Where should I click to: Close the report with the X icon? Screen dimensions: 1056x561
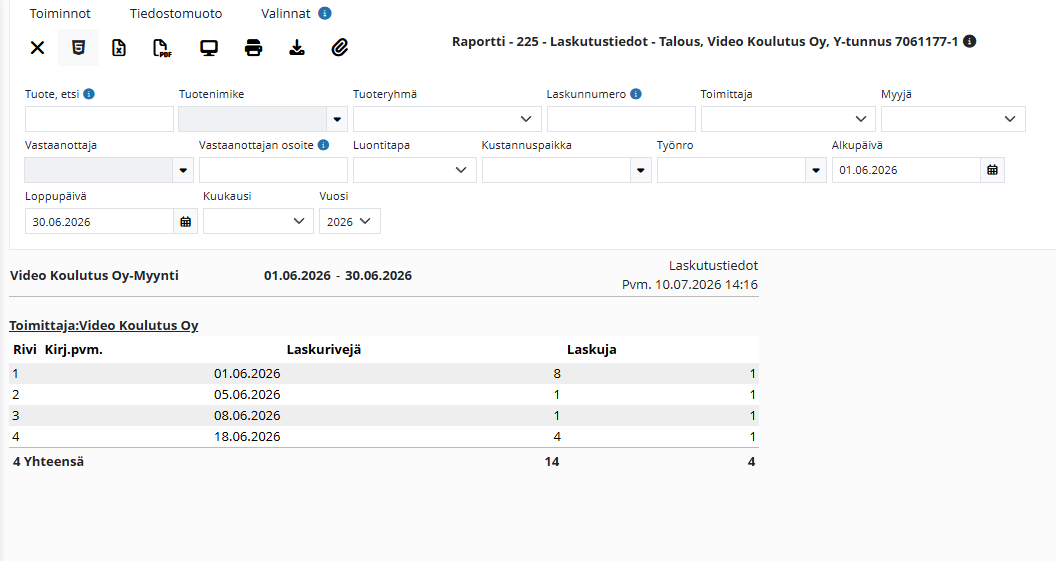[x=38, y=48]
